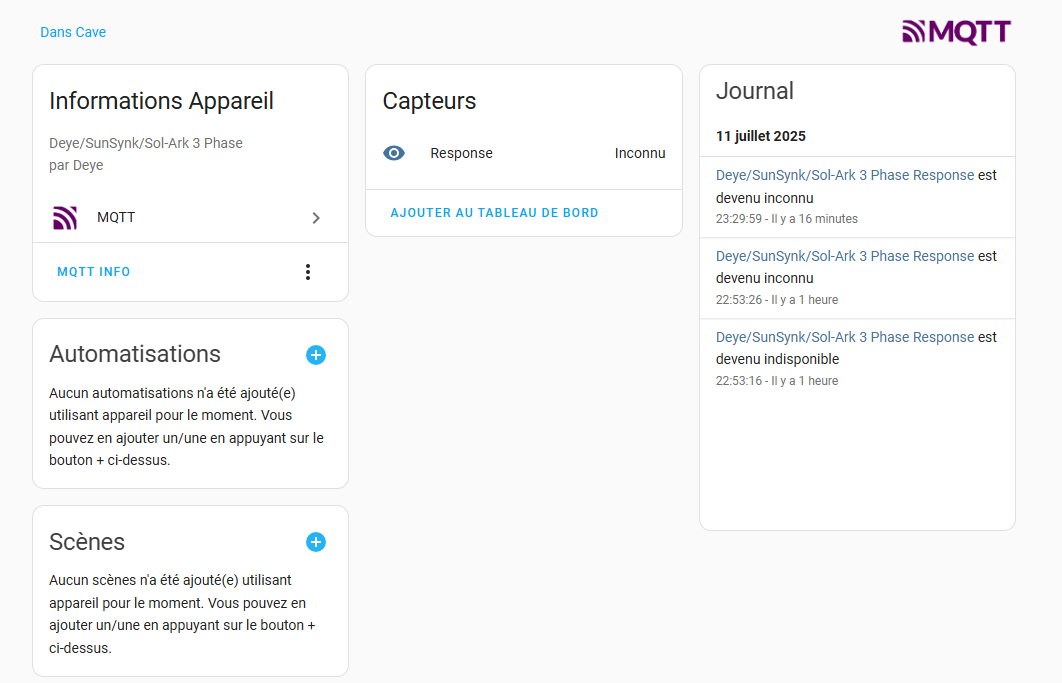Open journal entry link at 23:29:59
Viewport: 1062px width, 683px height.
[x=845, y=175]
